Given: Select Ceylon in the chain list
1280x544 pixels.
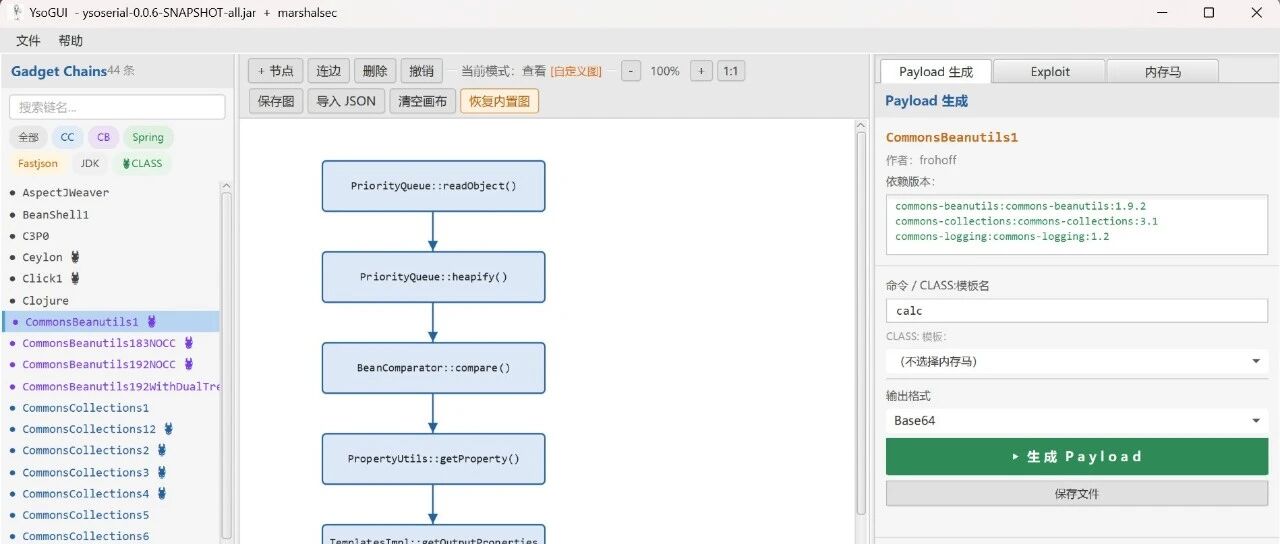Looking at the screenshot, I should [x=111, y=257].
